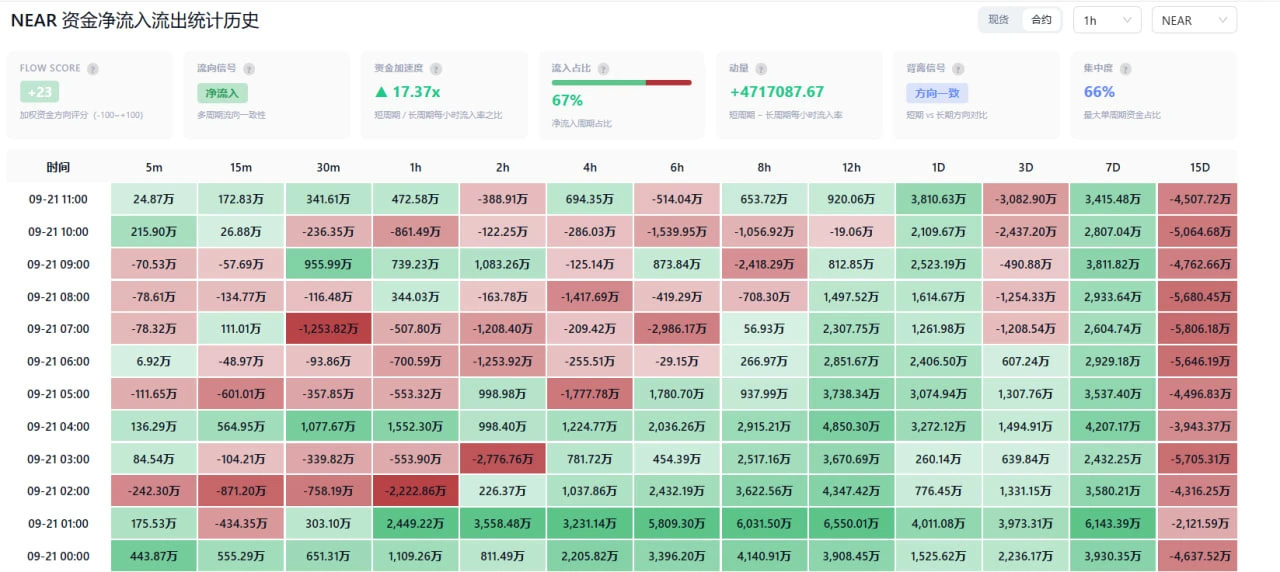This screenshot has width=1280, height=572.
Task: Click the +23 flow score badge
Action: coord(40,92)
